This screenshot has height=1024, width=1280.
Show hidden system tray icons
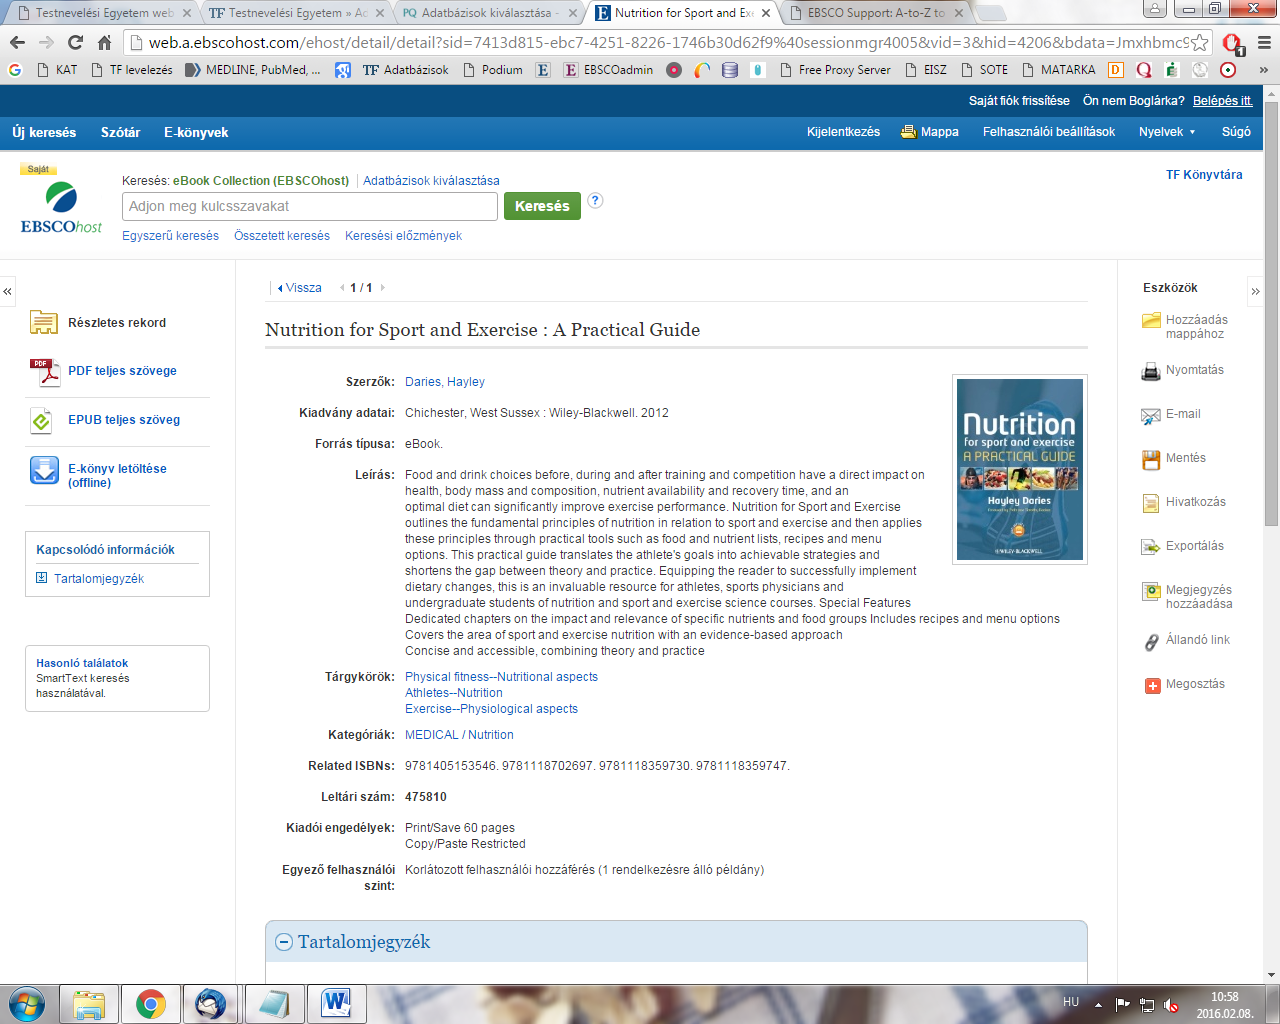pyautogui.click(x=1098, y=1004)
